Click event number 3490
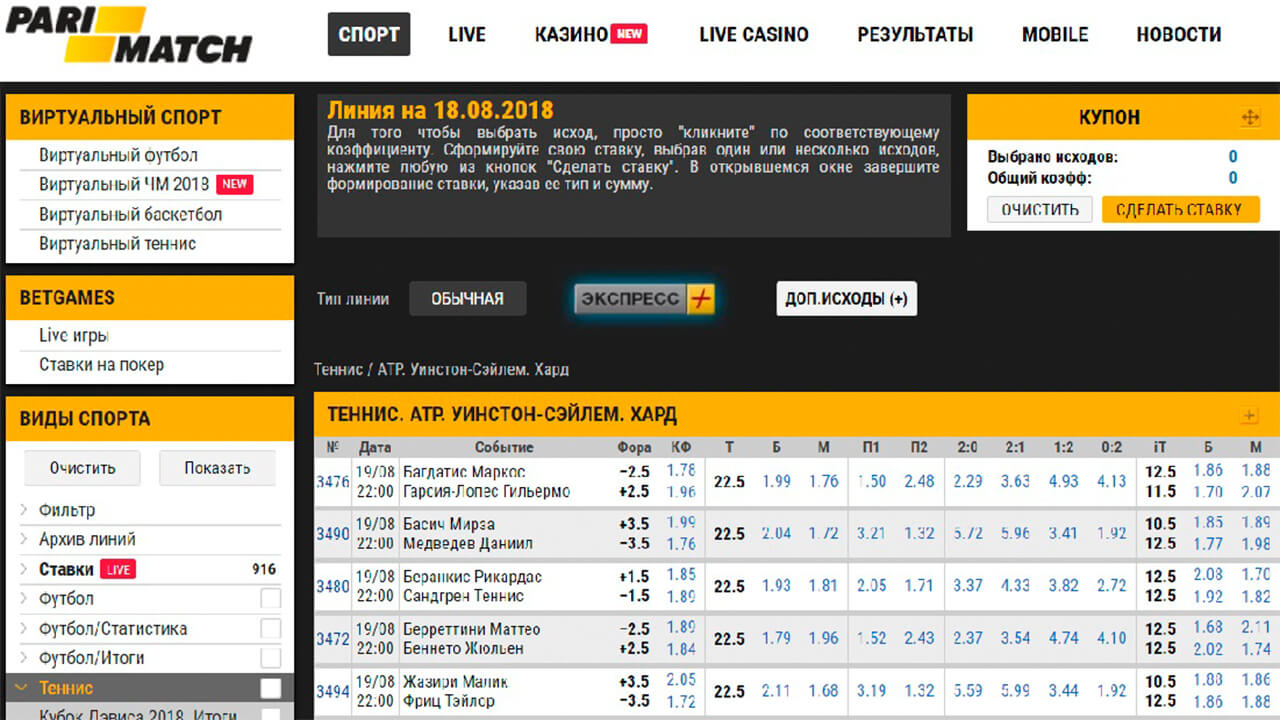 coord(333,534)
